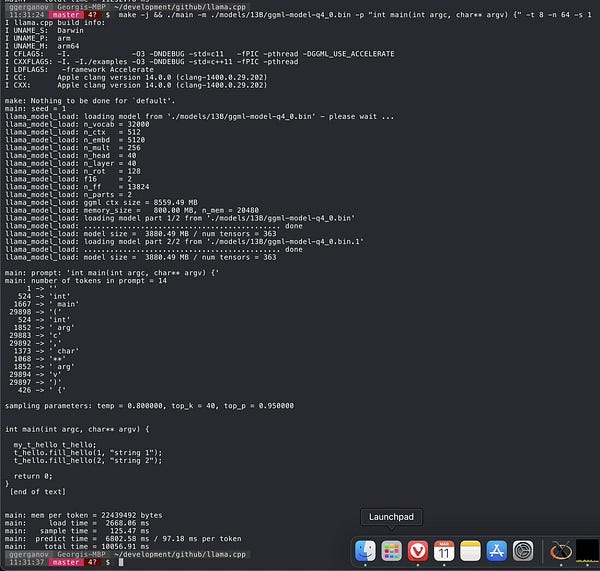
Task: Click the "main: seed = 1" line
Action: click(36, 109)
